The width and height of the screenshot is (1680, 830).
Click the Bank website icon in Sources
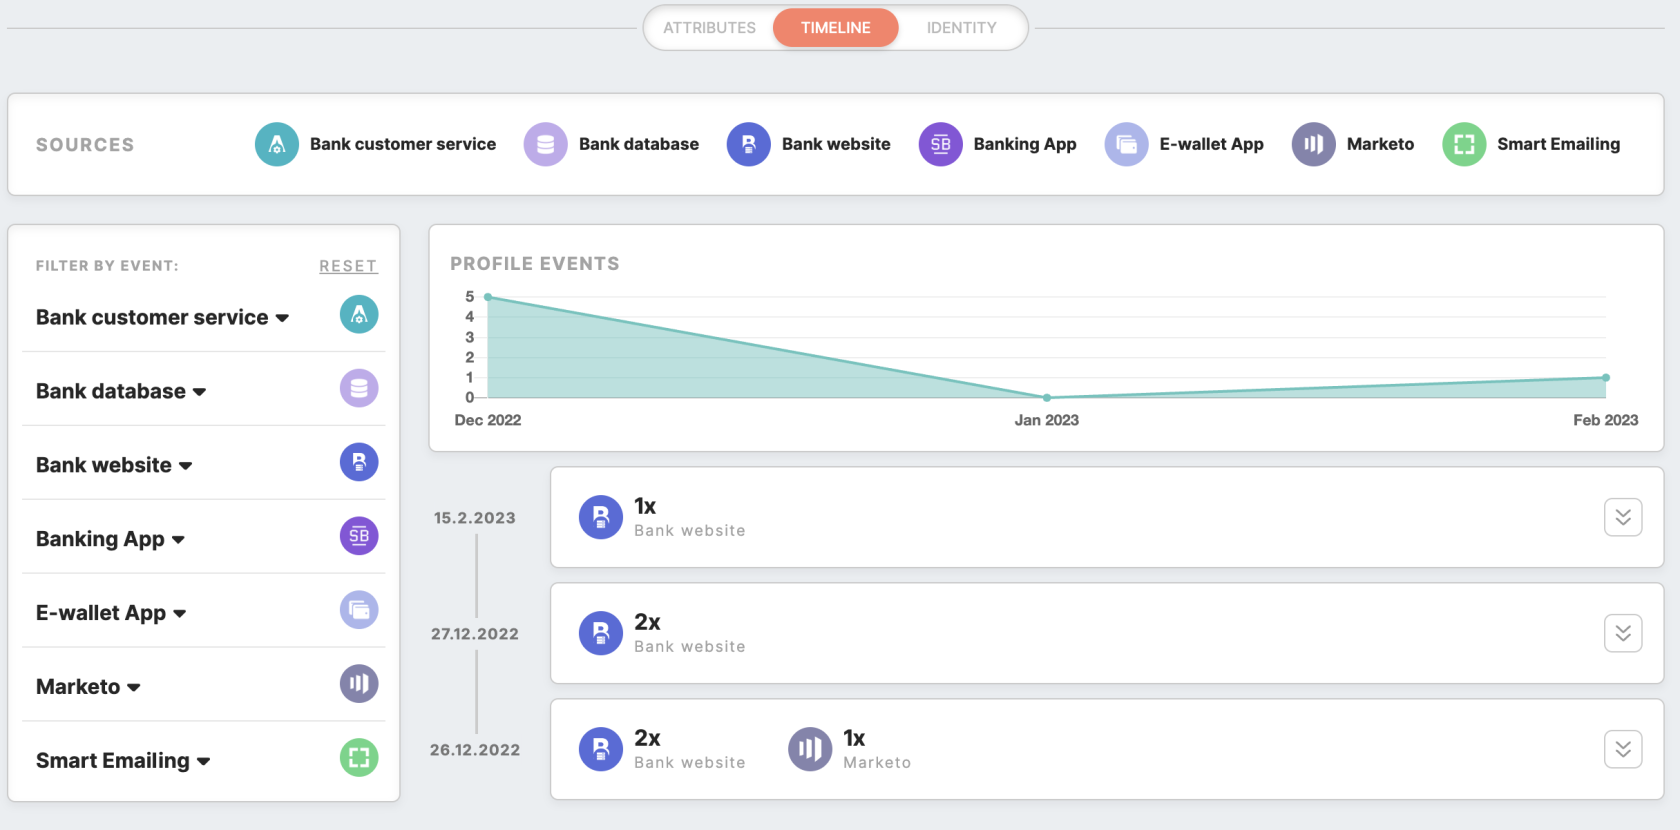coord(749,144)
